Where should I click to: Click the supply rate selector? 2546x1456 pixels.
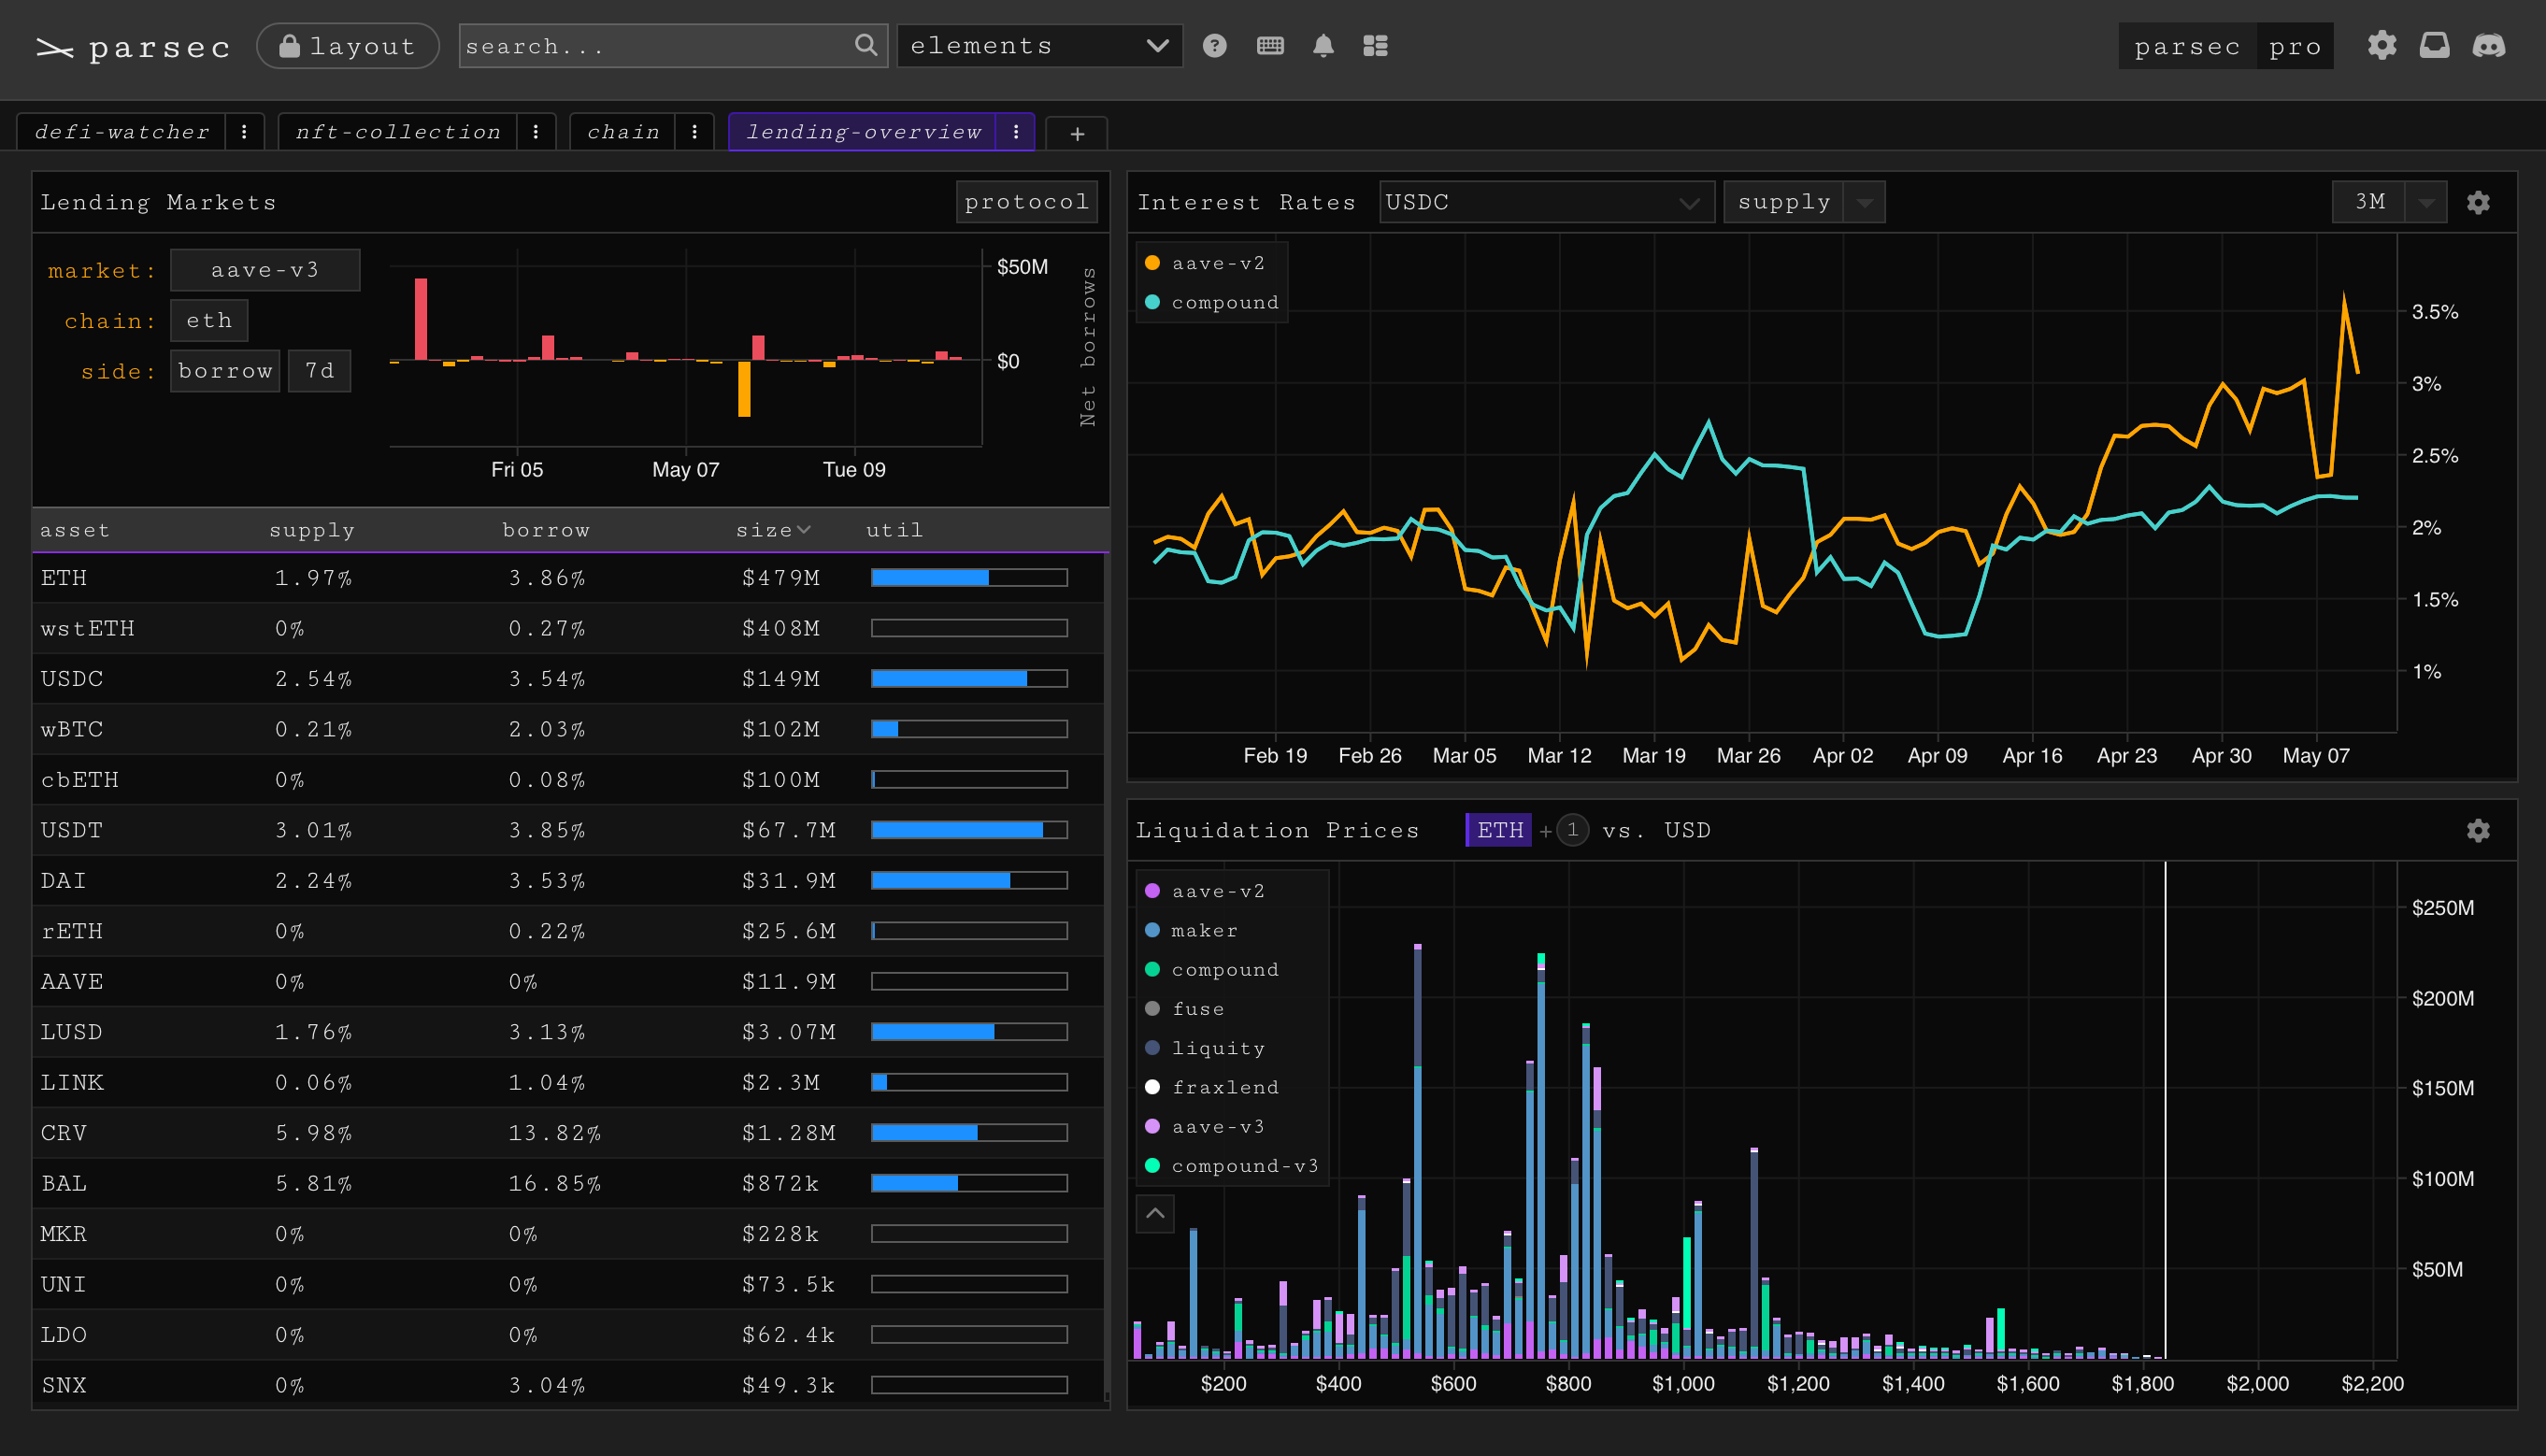coord(1784,202)
